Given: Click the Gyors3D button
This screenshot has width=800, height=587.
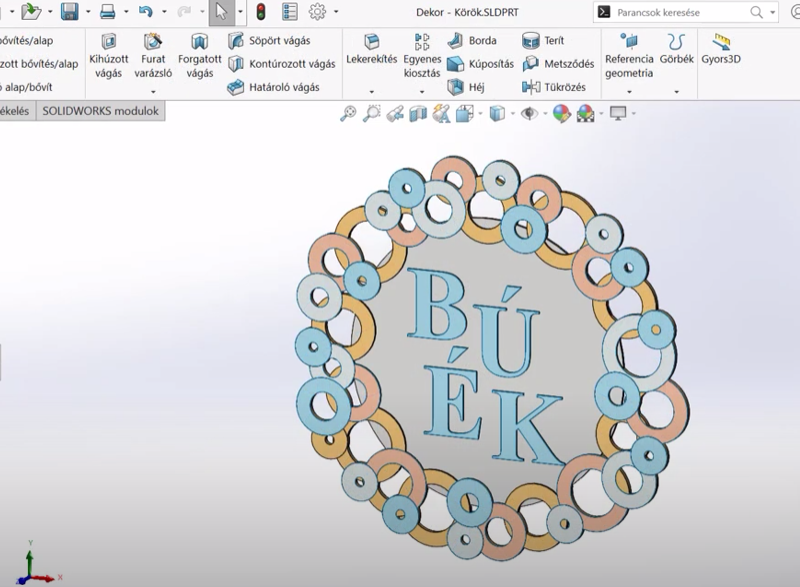Looking at the screenshot, I should pos(720,50).
